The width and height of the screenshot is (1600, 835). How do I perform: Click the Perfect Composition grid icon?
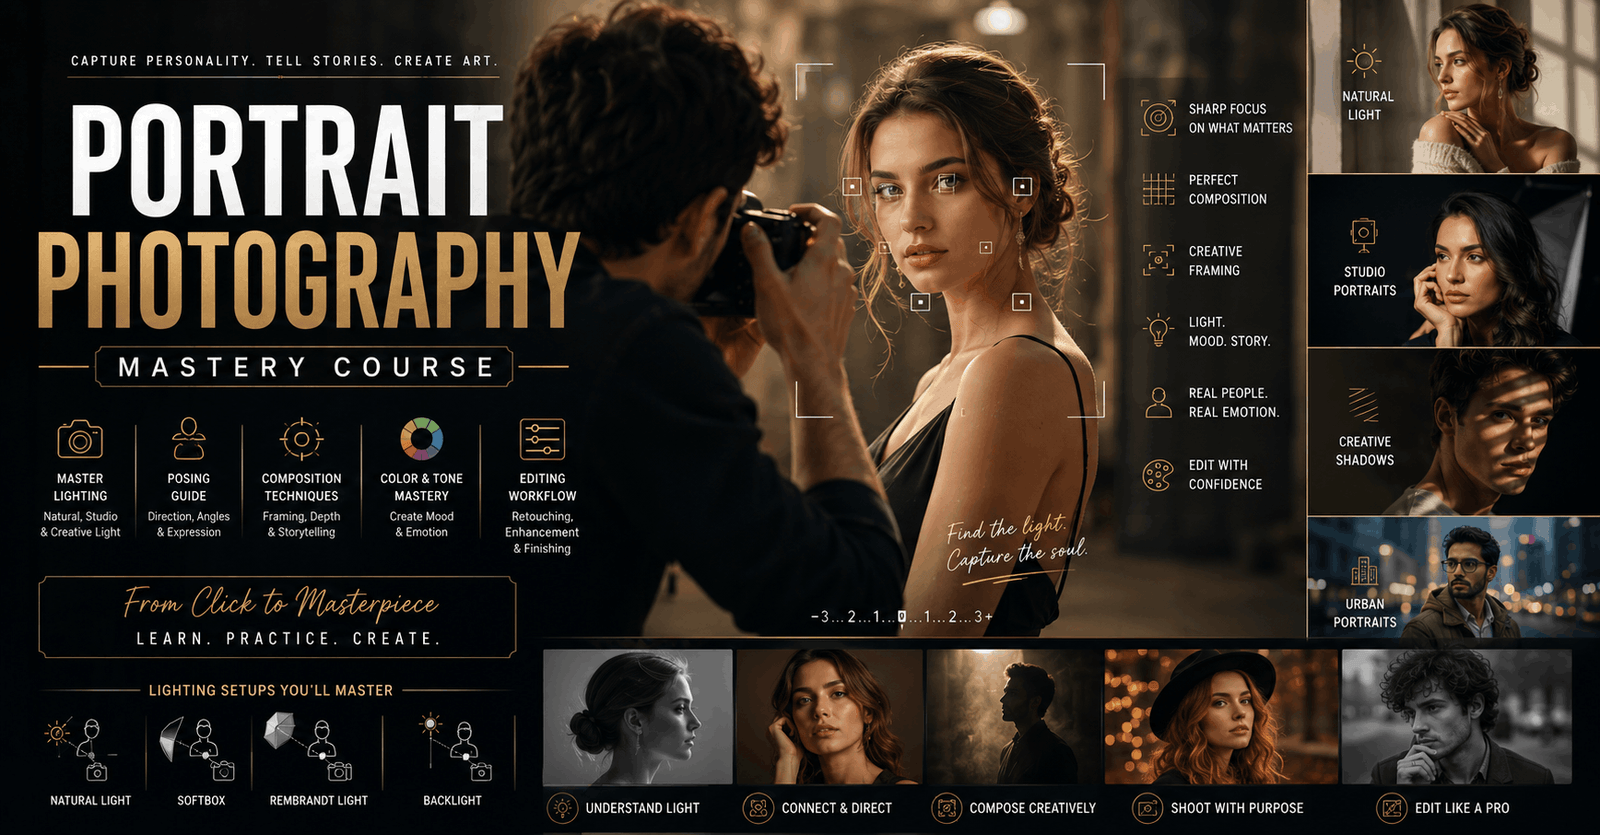tap(1158, 188)
